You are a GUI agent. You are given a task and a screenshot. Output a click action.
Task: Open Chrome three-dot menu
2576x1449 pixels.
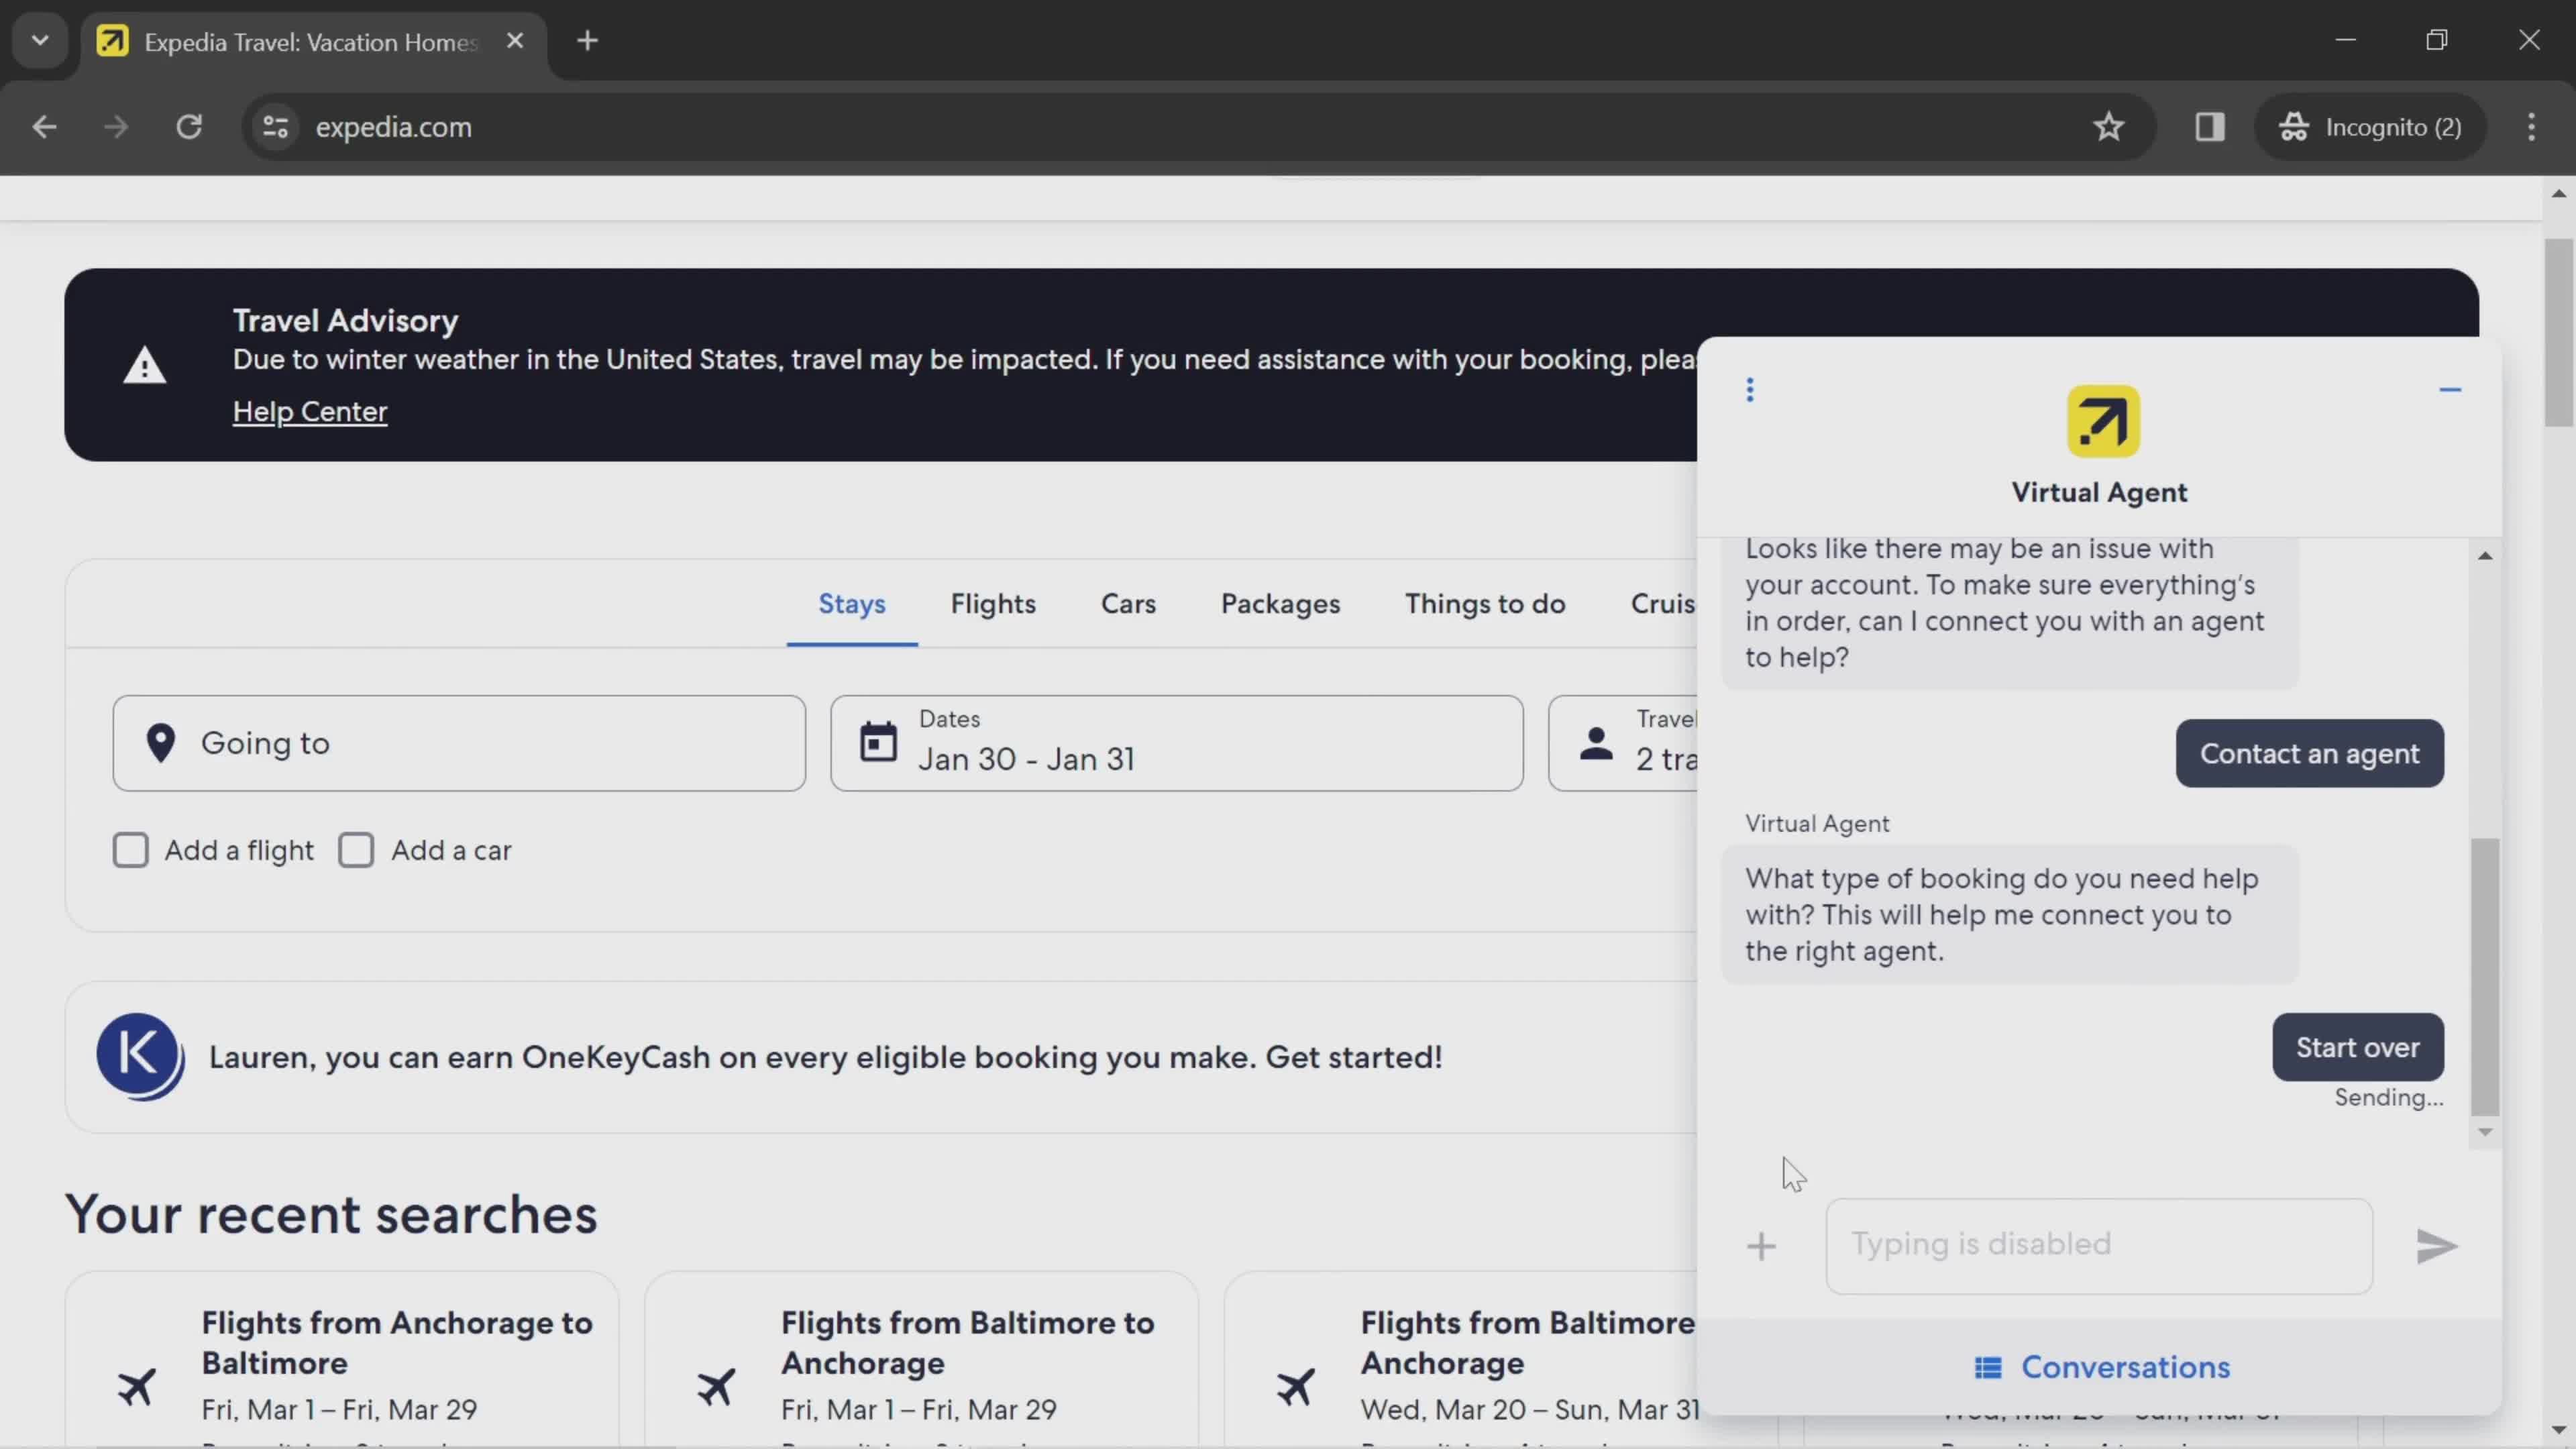pyautogui.click(x=2531, y=127)
